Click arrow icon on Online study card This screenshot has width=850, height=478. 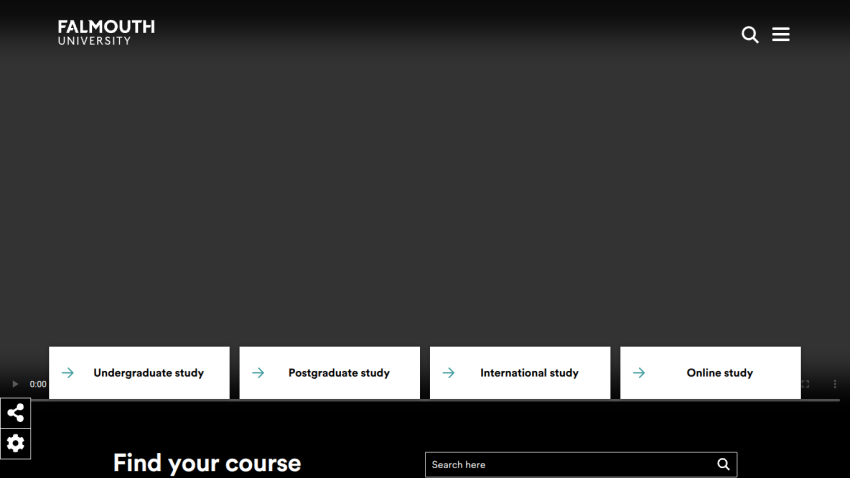639,373
